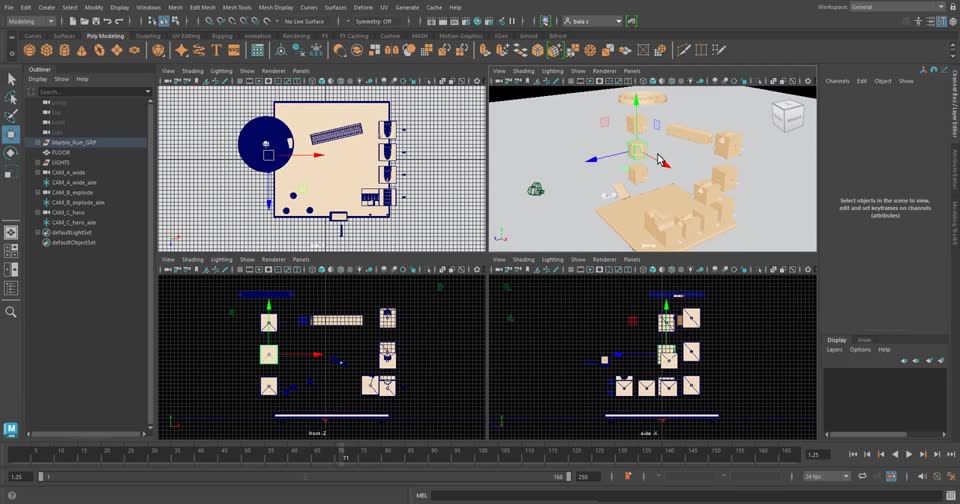The image size is (960, 504).
Task: Click the Undo arrow icon
Action: coord(108,21)
